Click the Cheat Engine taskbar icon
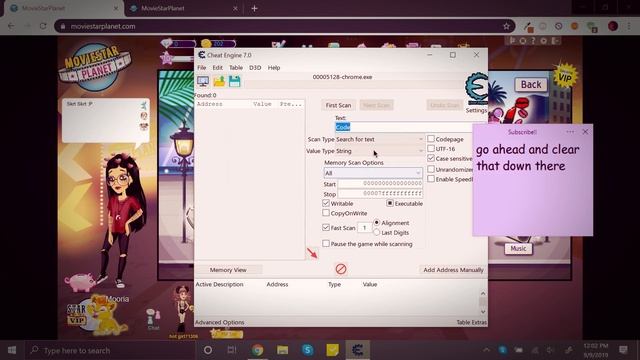The image size is (640, 360). [358, 350]
